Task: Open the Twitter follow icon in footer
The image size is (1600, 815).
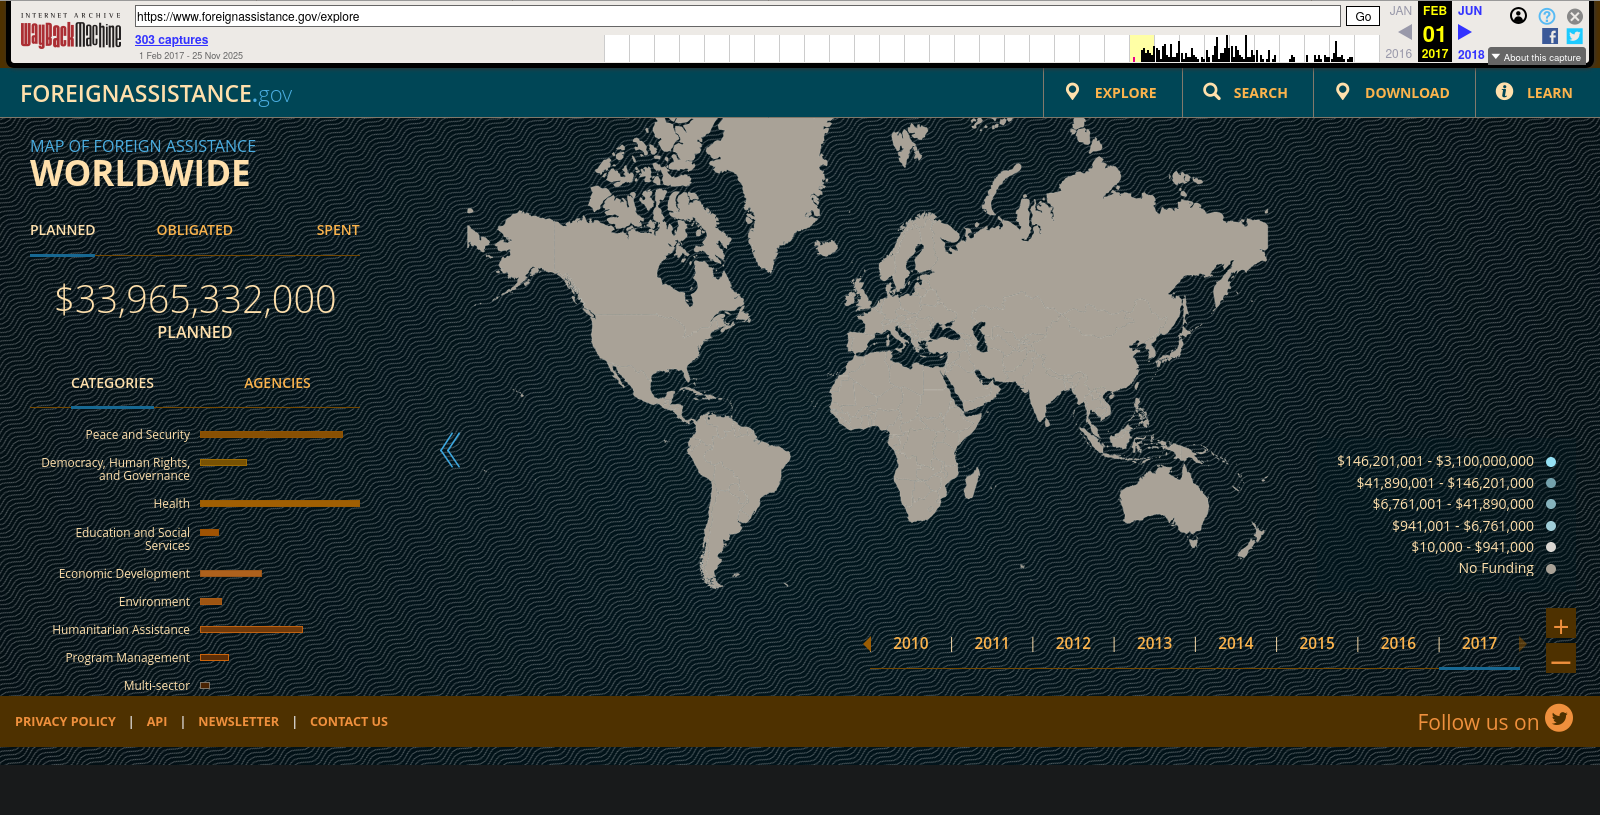Action: 1558,718
